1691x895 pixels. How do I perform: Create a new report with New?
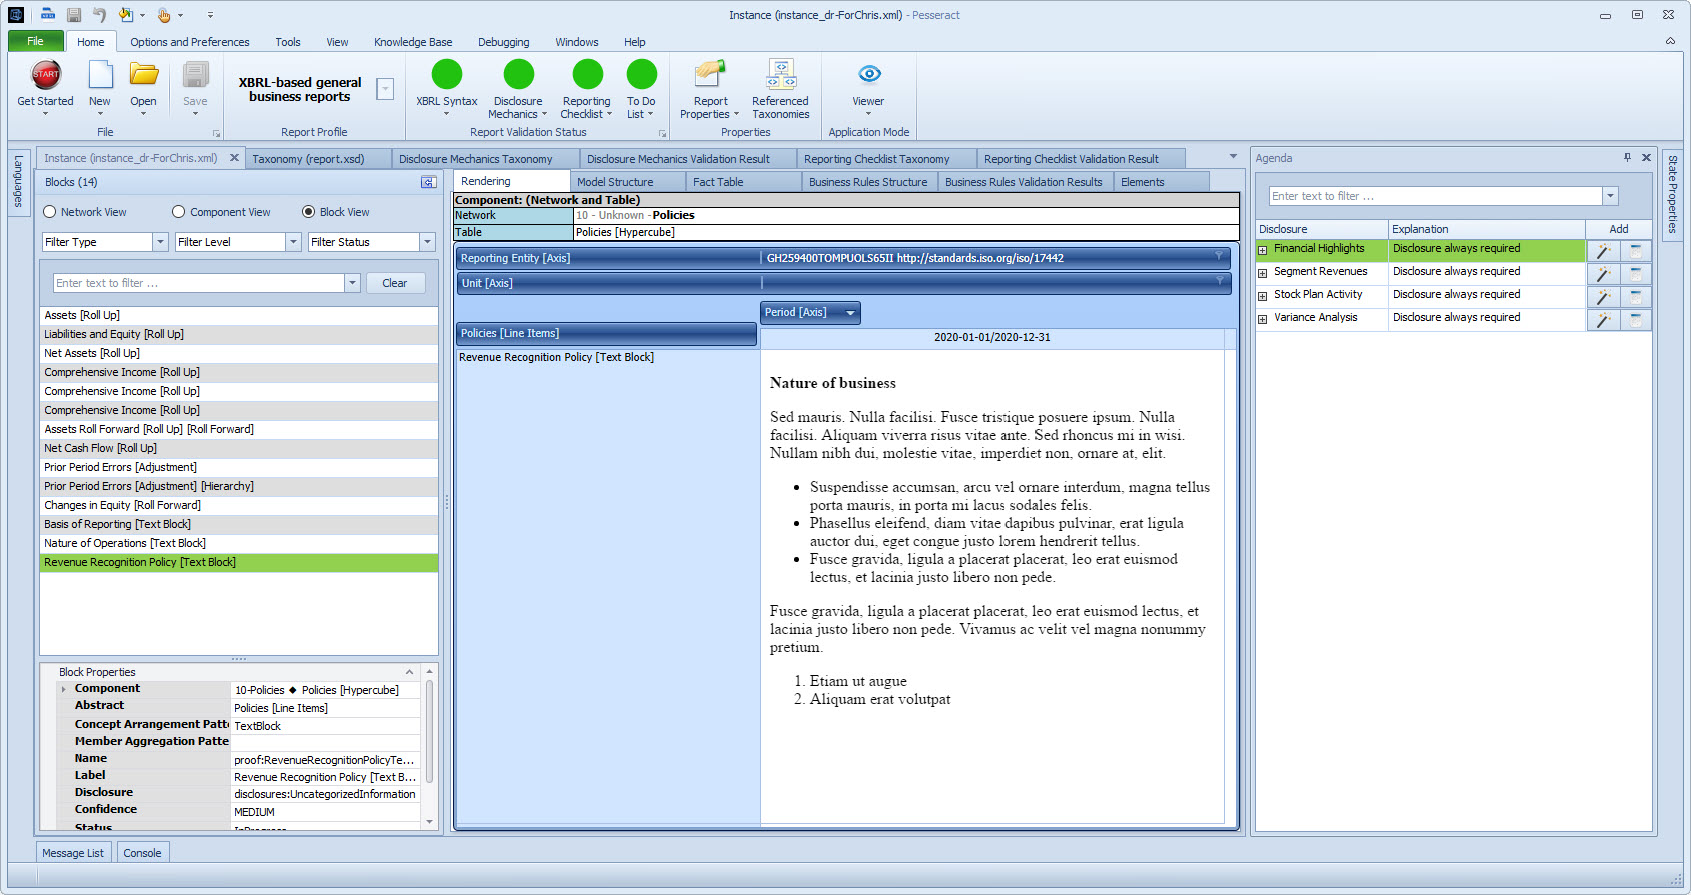click(x=100, y=86)
